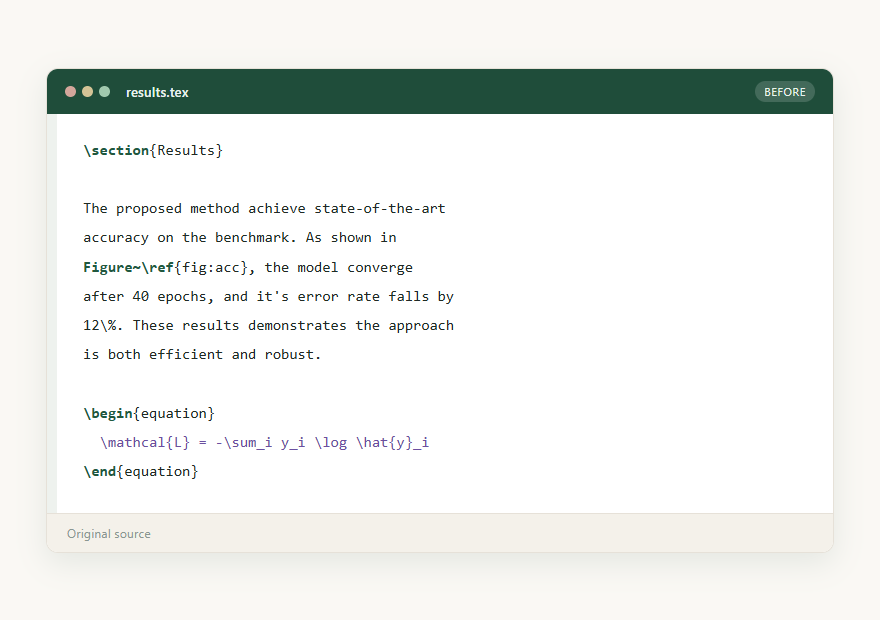This screenshot has height=620, width=880.
Task: Click the 'Original source' footer caption
Action: pyautogui.click(x=109, y=534)
